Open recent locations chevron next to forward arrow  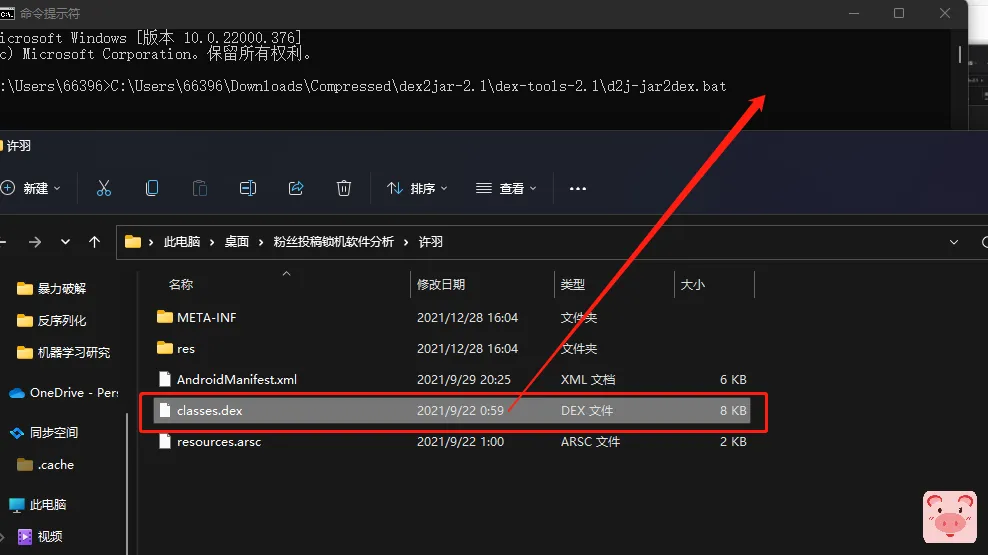pos(65,242)
